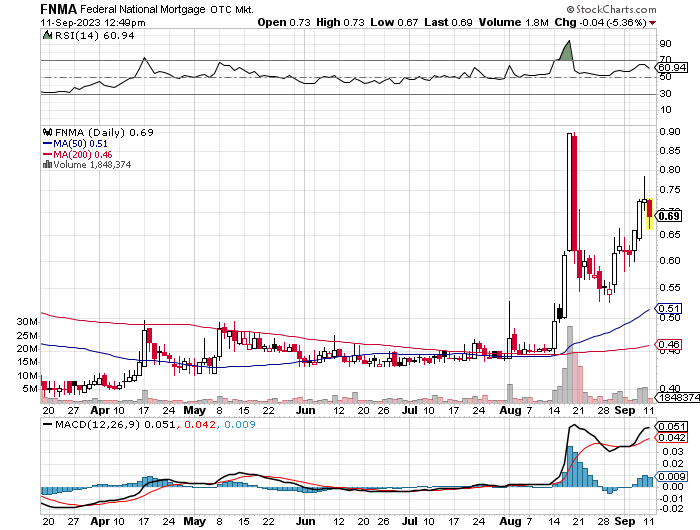Click the candlestick icon beside FNMA (Daily)

click(x=47, y=132)
